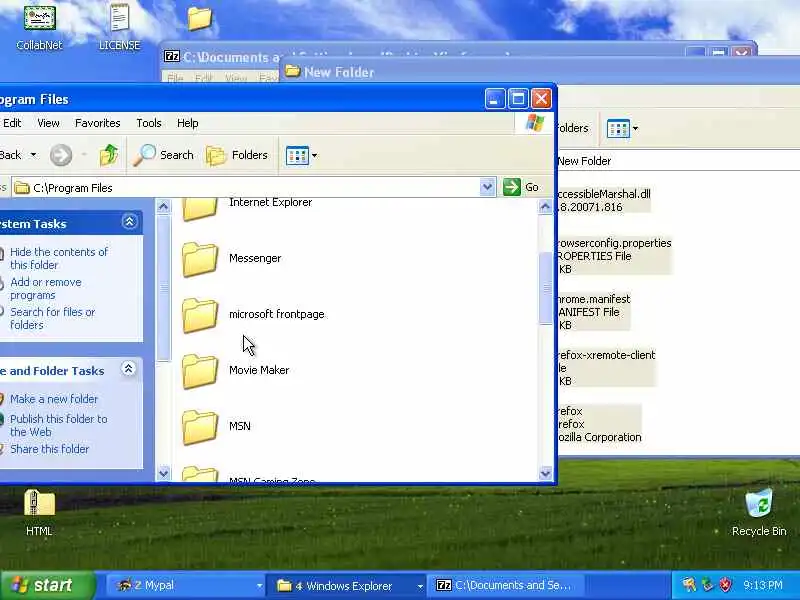The height and width of the screenshot is (600, 800).
Task: Click the taskbar clock 9:13 PM
Action: (x=763, y=585)
